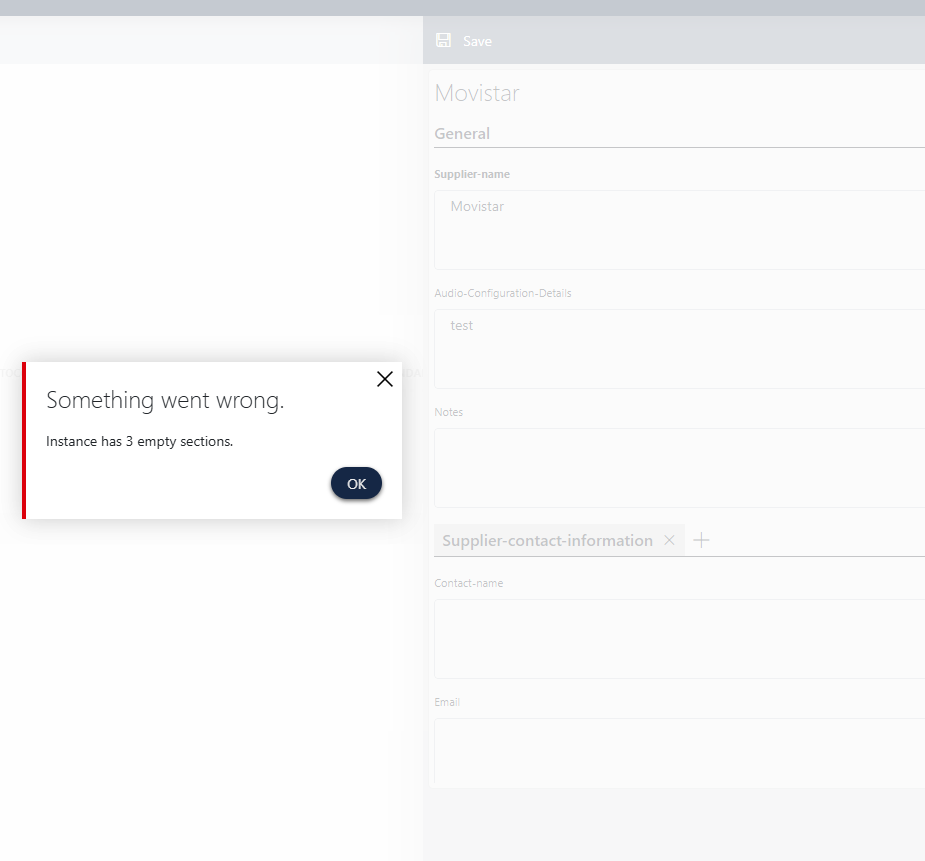925x861 pixels.
Task: Click the empty Notes text area
Action: tap(680, 468)
